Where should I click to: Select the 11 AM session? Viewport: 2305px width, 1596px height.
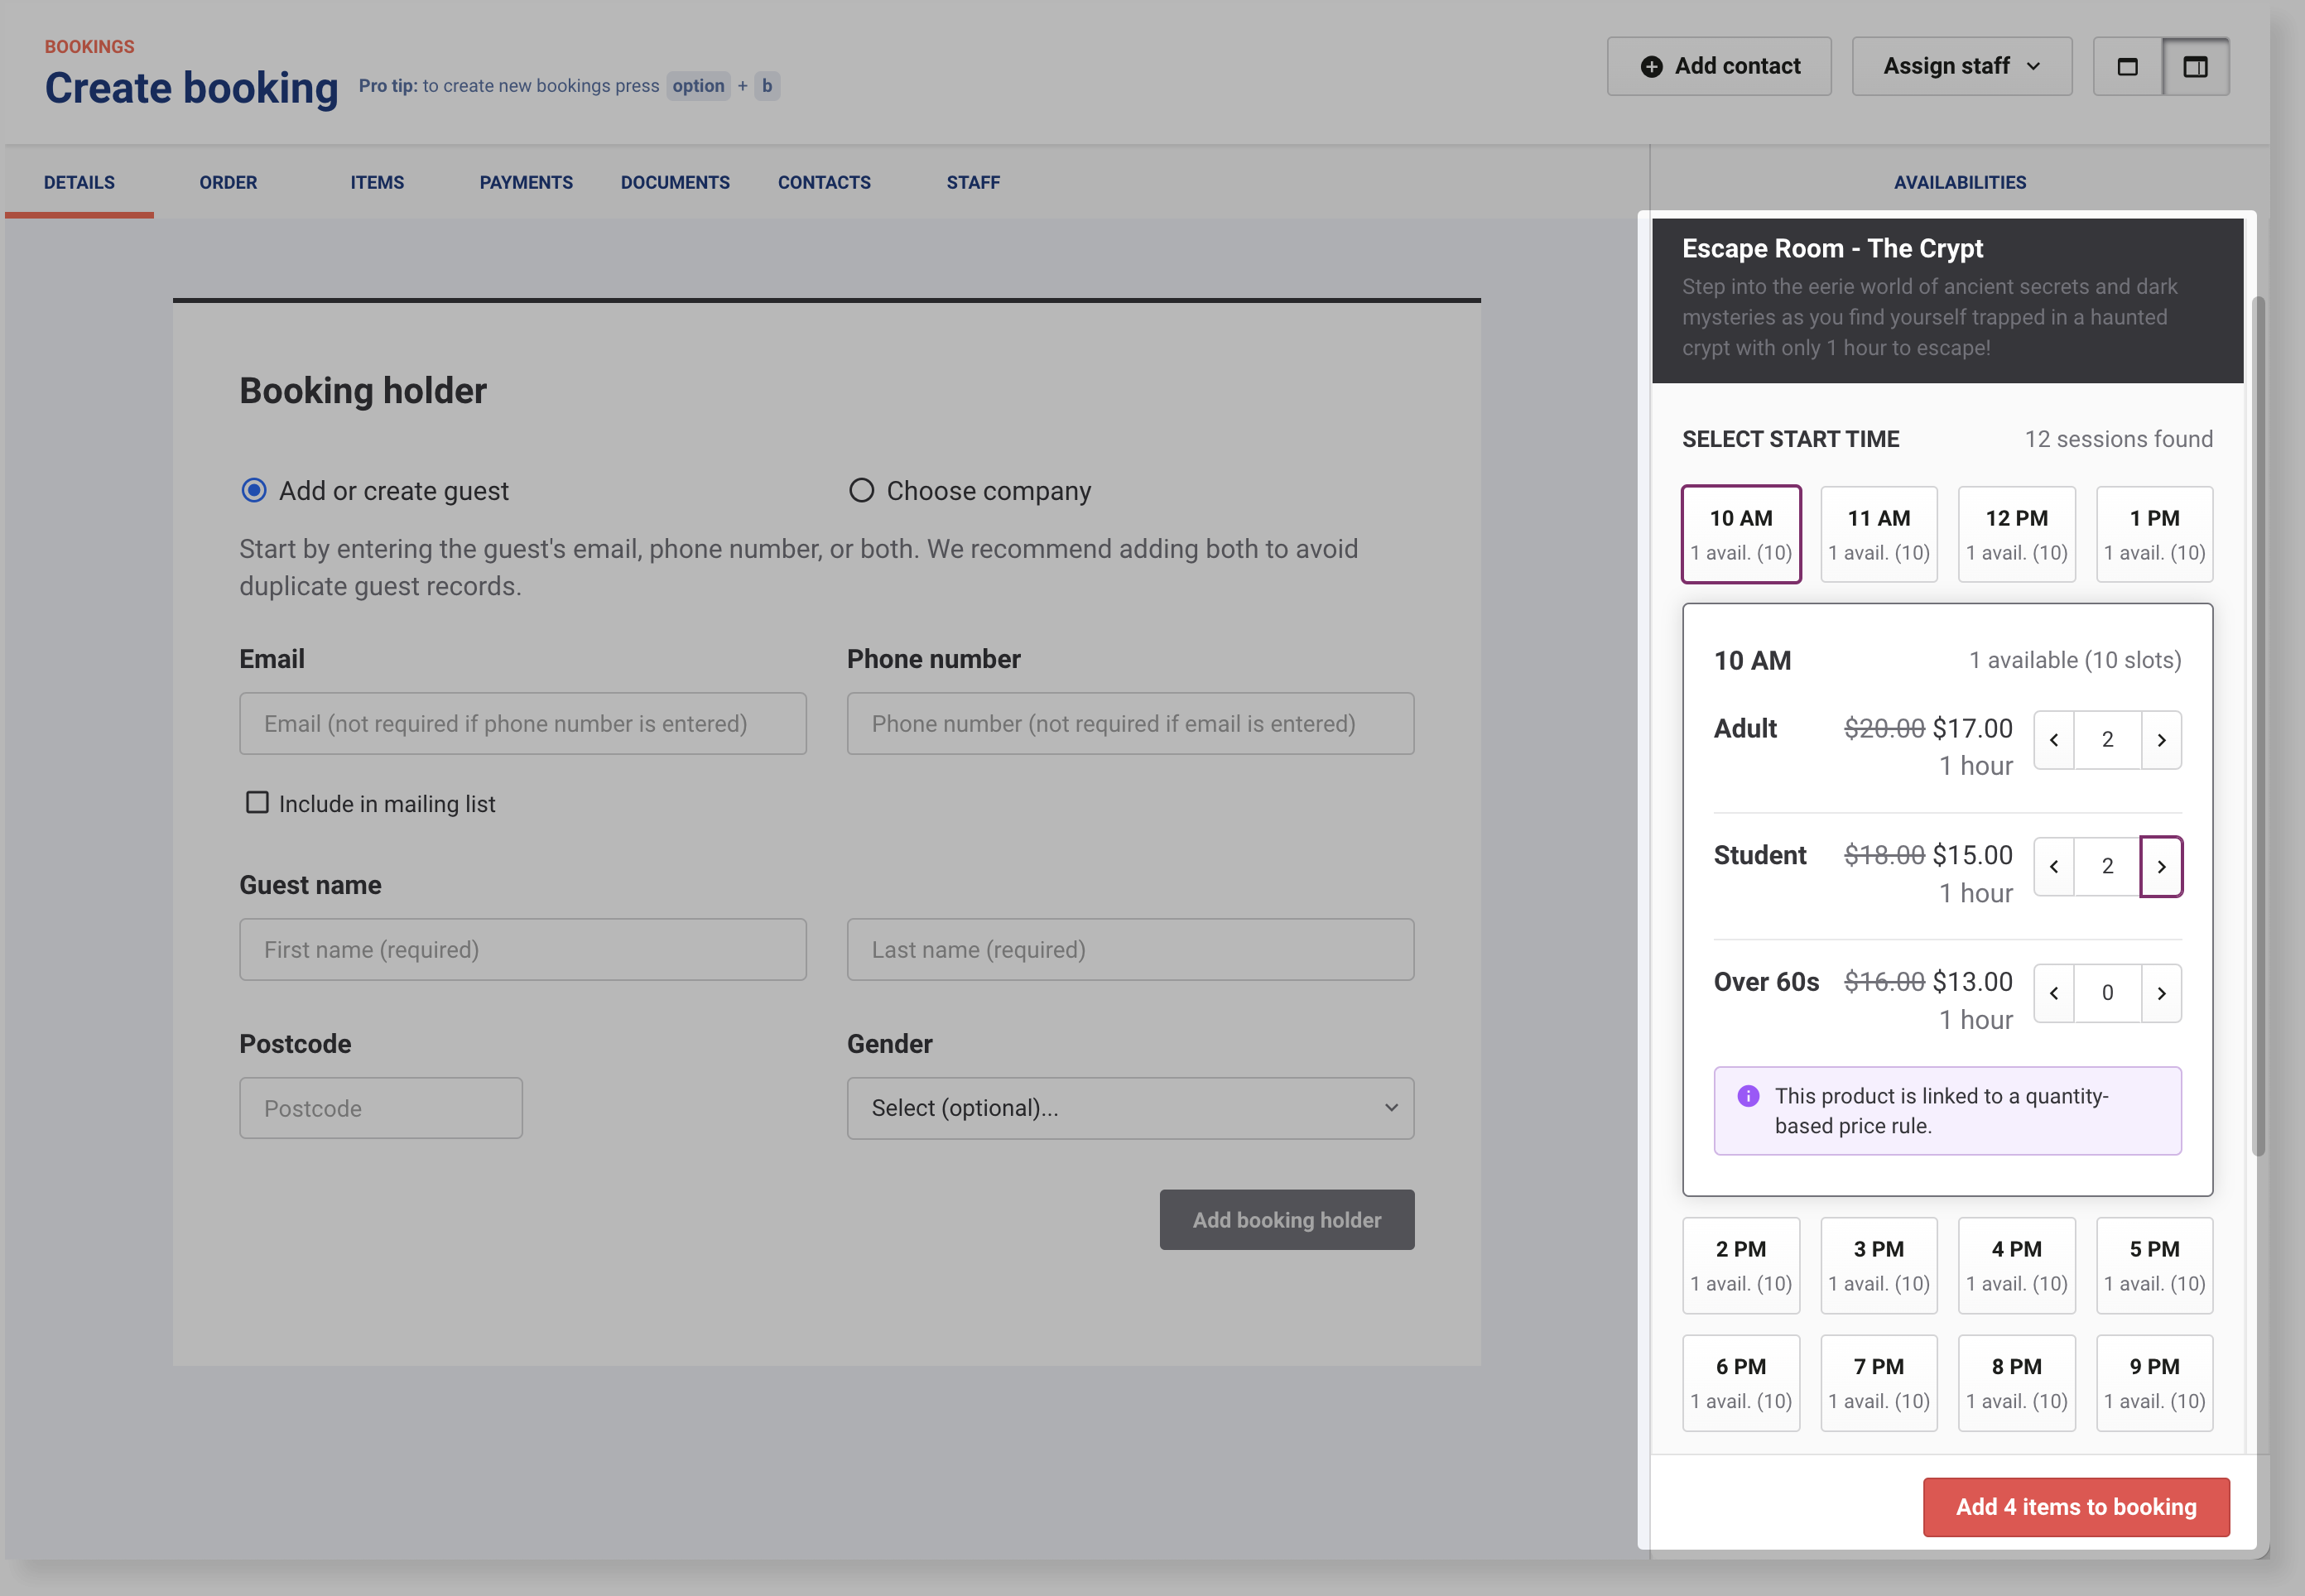point(1878,534)
